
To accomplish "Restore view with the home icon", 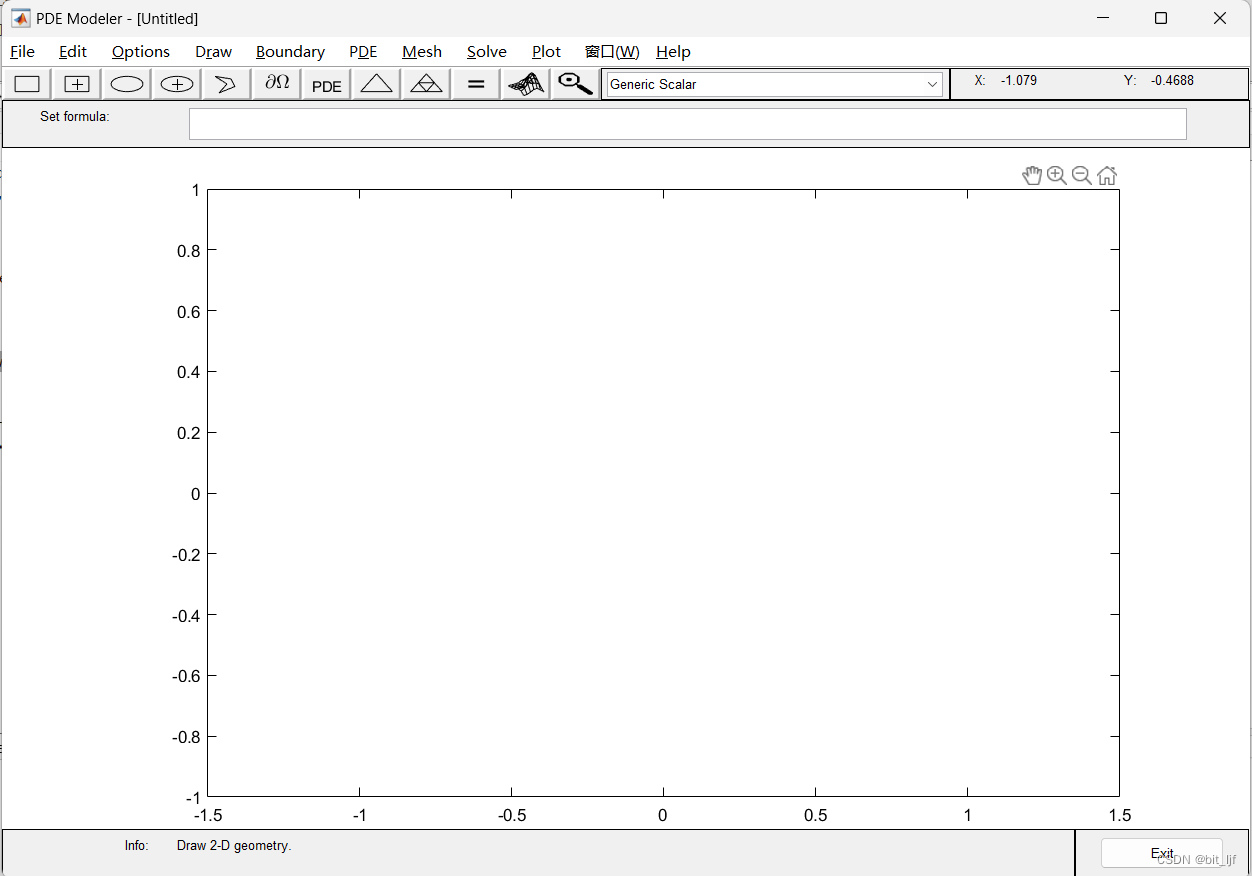I will click(1107, 175).
